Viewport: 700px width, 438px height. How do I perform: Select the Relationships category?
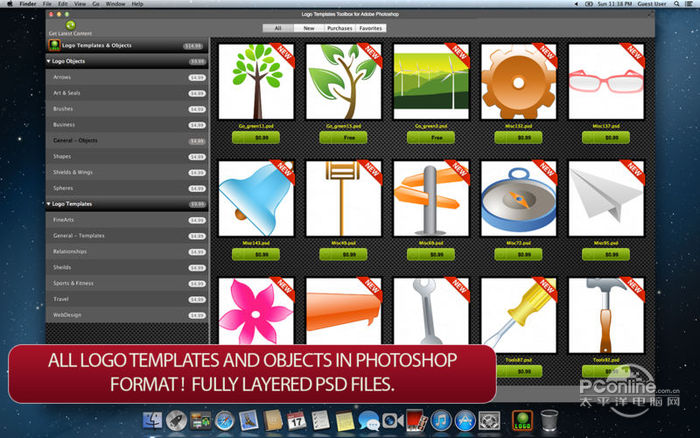pyautogui.click(x=127, y=251)
